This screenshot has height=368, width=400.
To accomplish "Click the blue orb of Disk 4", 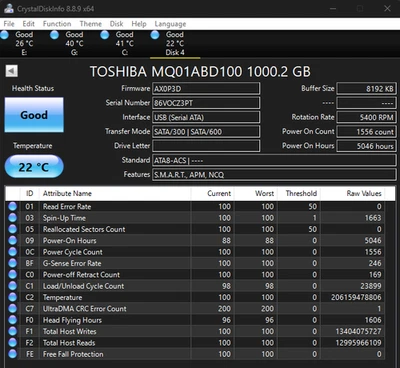I will tap(155, 35).
